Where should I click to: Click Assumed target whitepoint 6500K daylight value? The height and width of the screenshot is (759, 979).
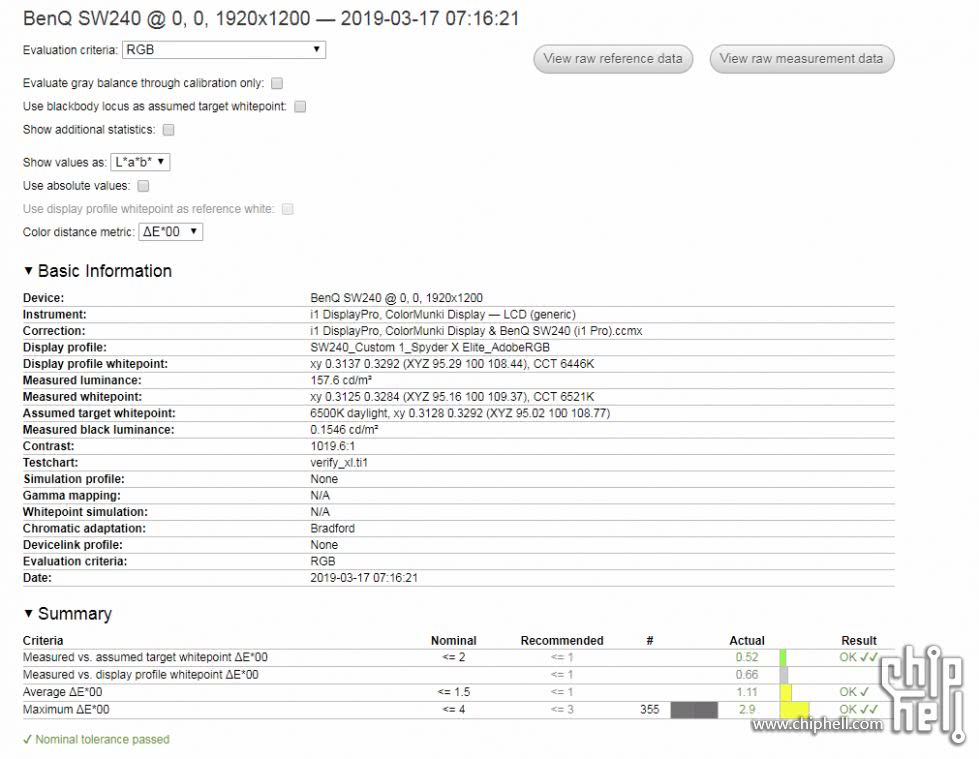(x=460, y=413)
